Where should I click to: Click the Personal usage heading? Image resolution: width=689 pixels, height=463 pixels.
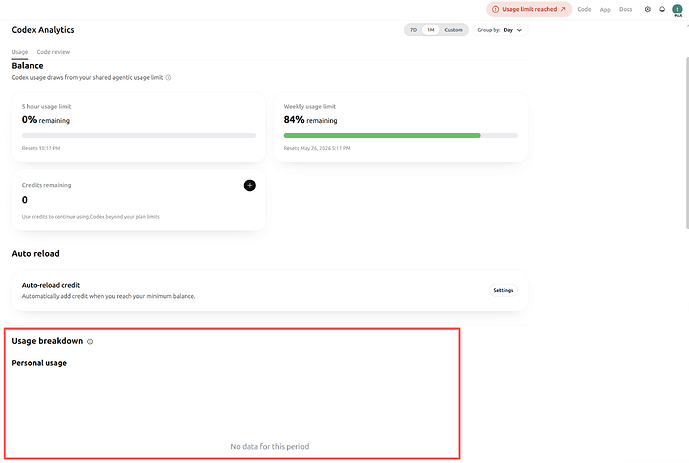point(39,363)
